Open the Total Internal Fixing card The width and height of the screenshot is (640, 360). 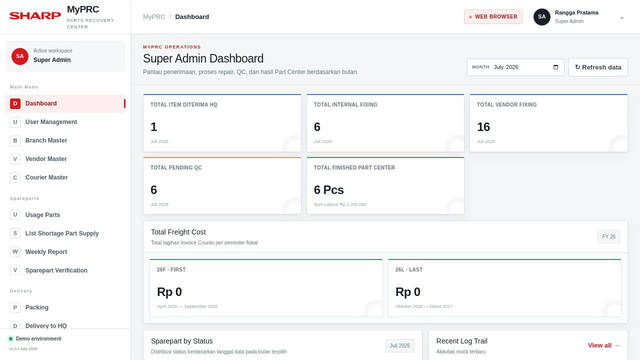(x=385, y=123)
